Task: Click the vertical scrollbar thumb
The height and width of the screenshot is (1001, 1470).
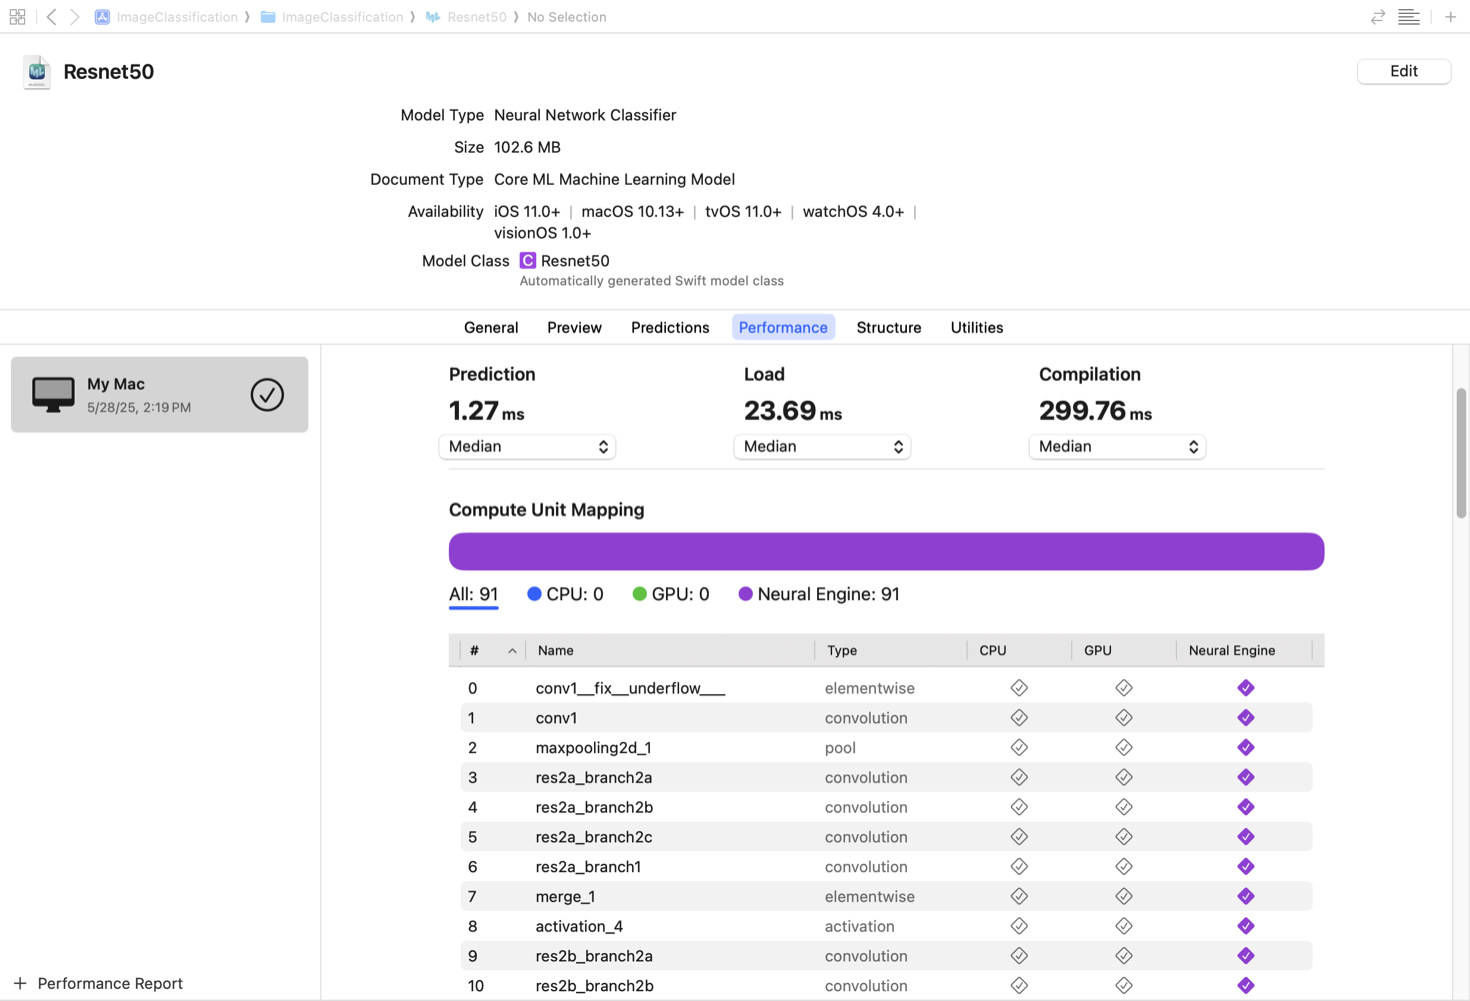Action: coord(1461,453)
